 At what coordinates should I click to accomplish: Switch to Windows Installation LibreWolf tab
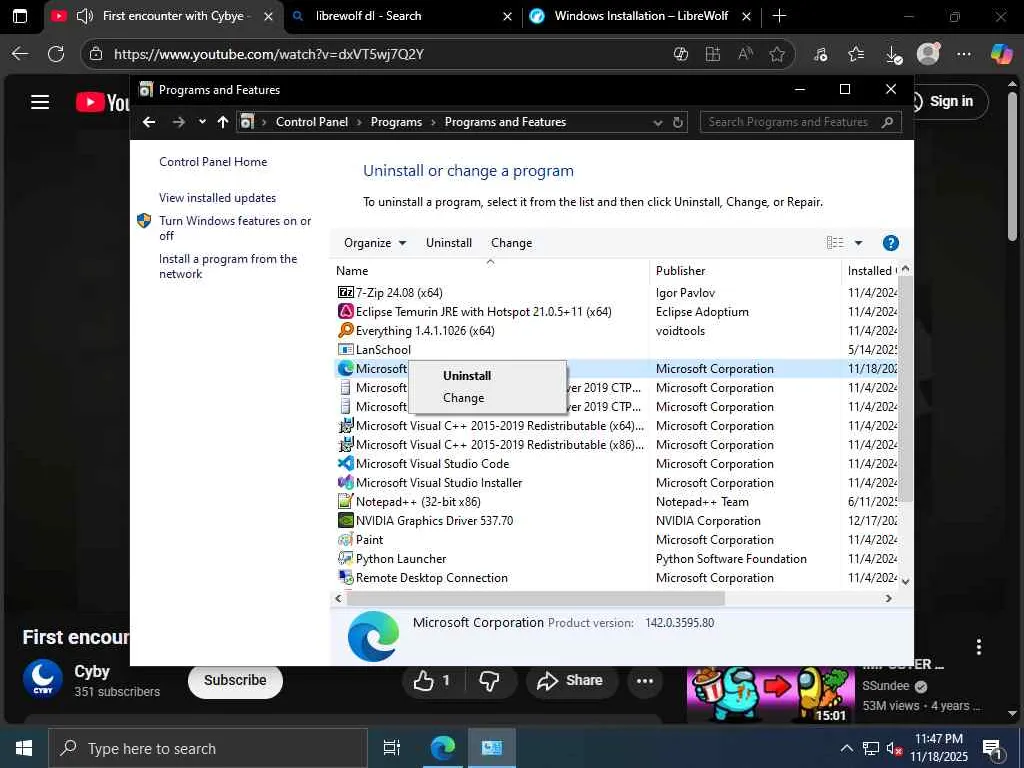(x=641, y=16)
